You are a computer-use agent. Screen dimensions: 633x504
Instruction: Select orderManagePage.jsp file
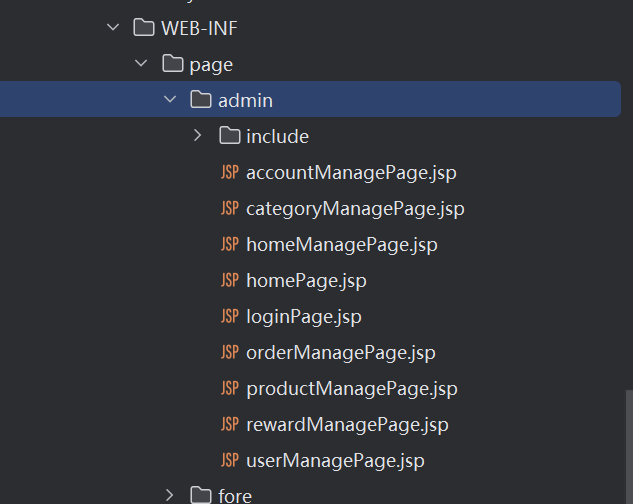[340, 353]
